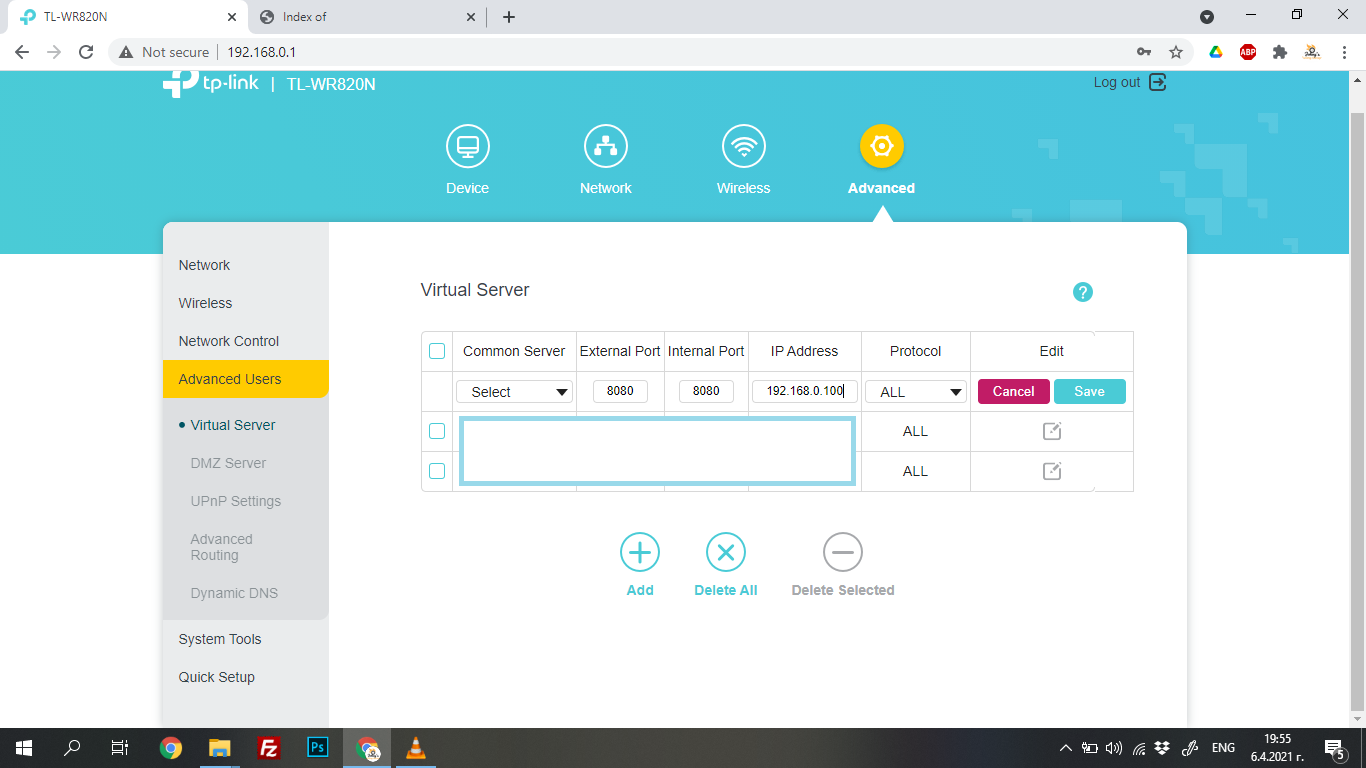The image size is (1366, 768).
Task: Click the Cancel button
Action: (1013, 391)
